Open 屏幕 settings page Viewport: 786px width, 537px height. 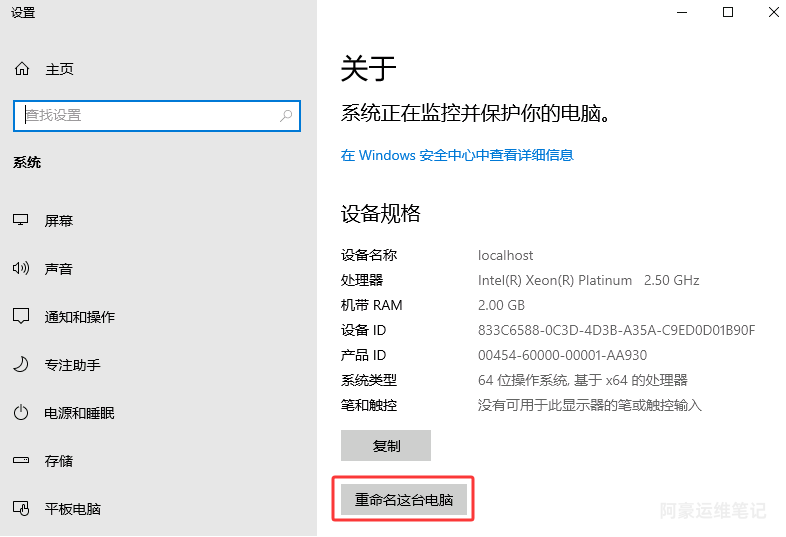[x=59, y=221]
